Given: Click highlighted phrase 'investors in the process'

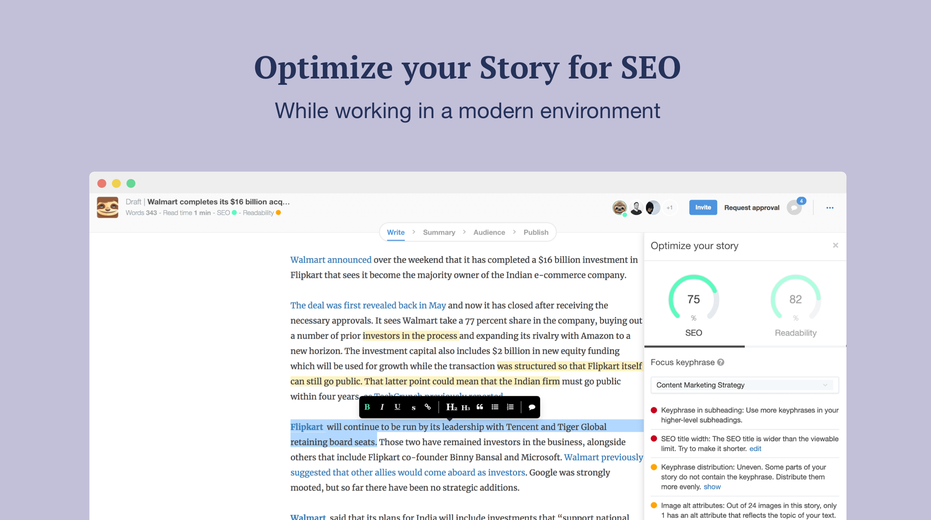Looking at the screenshot, I should [x=410, y=335].
